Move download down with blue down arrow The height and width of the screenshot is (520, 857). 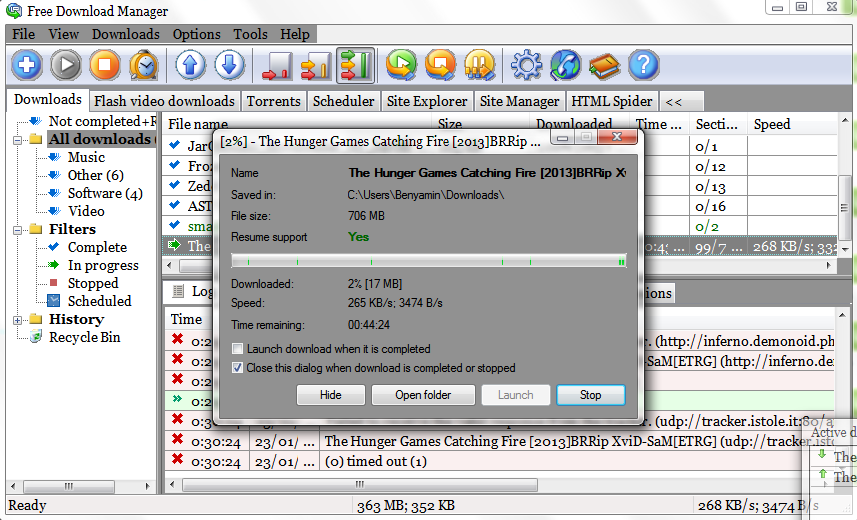point(230,65)
